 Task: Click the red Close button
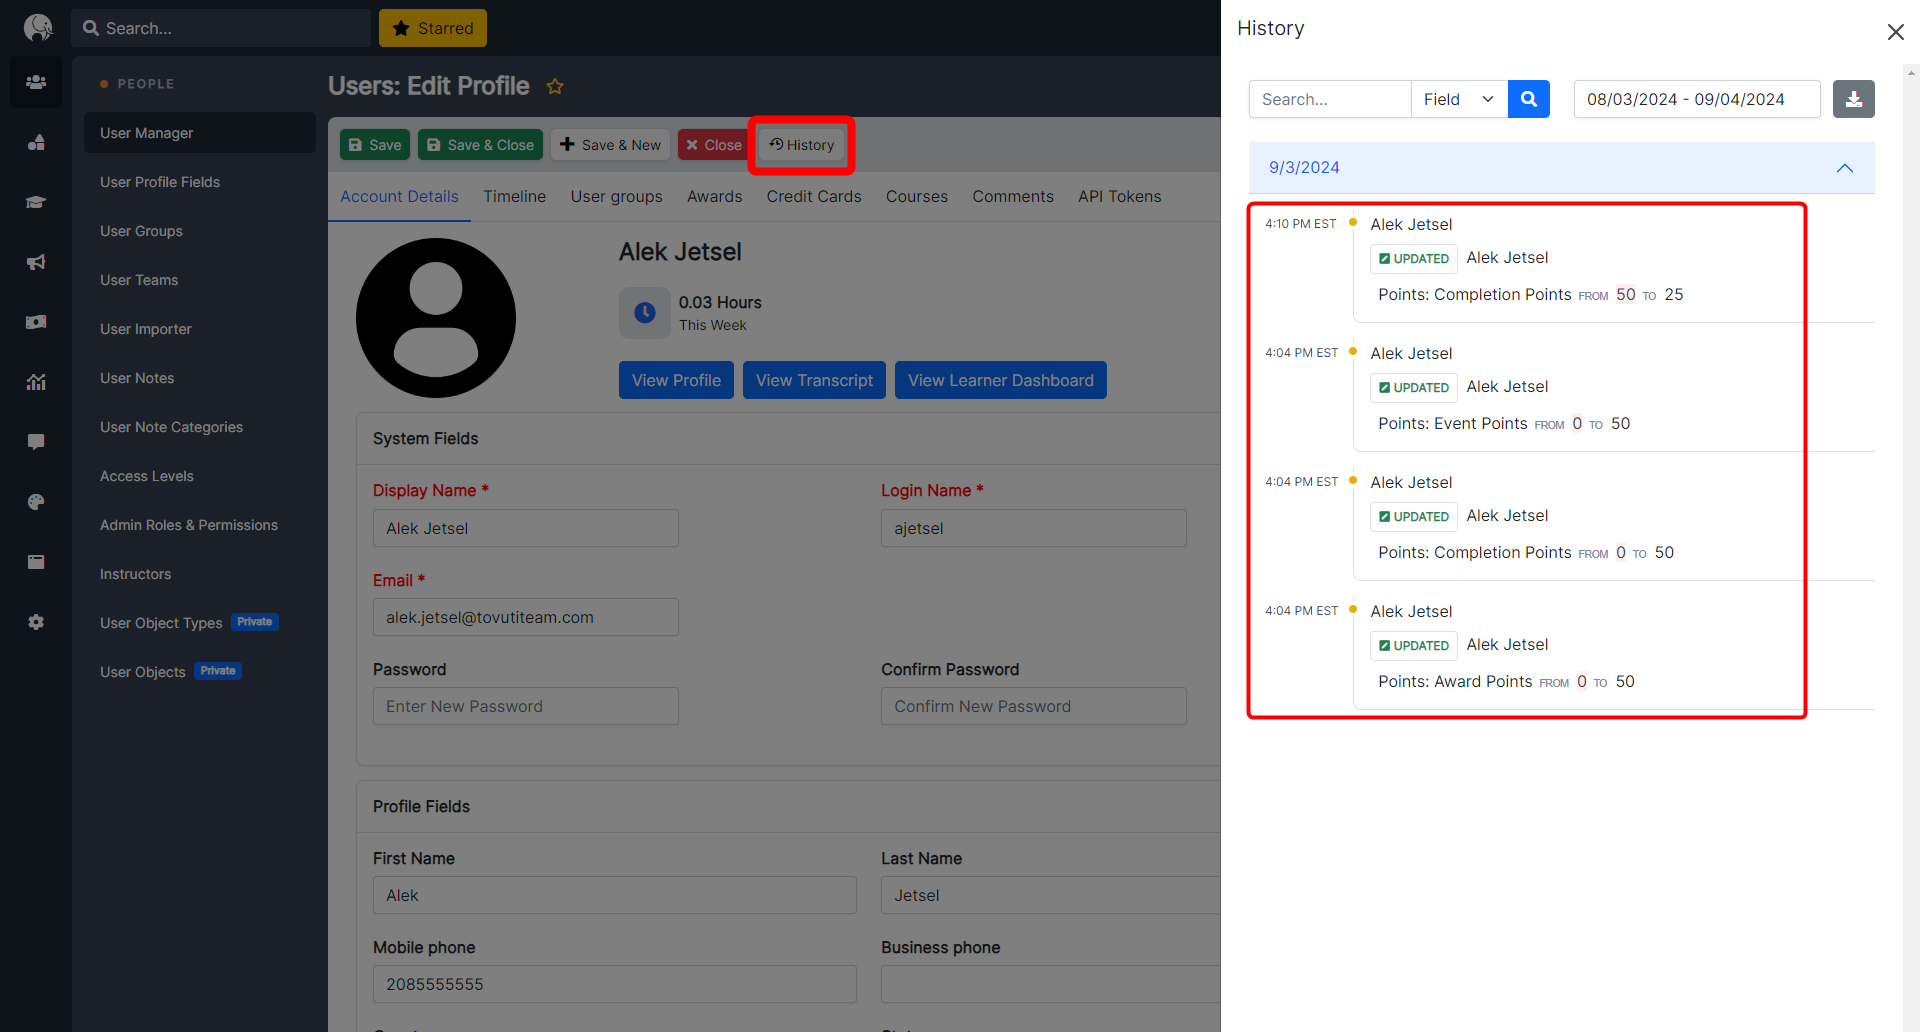pyautogui.click(x=713, y=145)
